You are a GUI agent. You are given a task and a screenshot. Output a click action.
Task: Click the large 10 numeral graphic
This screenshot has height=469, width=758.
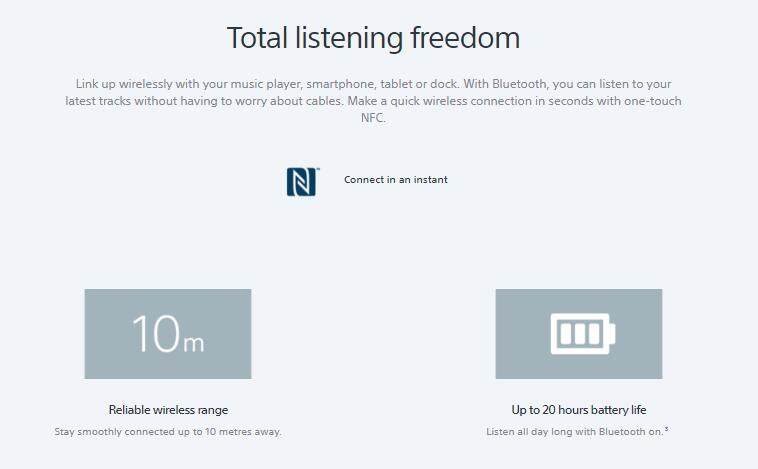tap(156, 334)
